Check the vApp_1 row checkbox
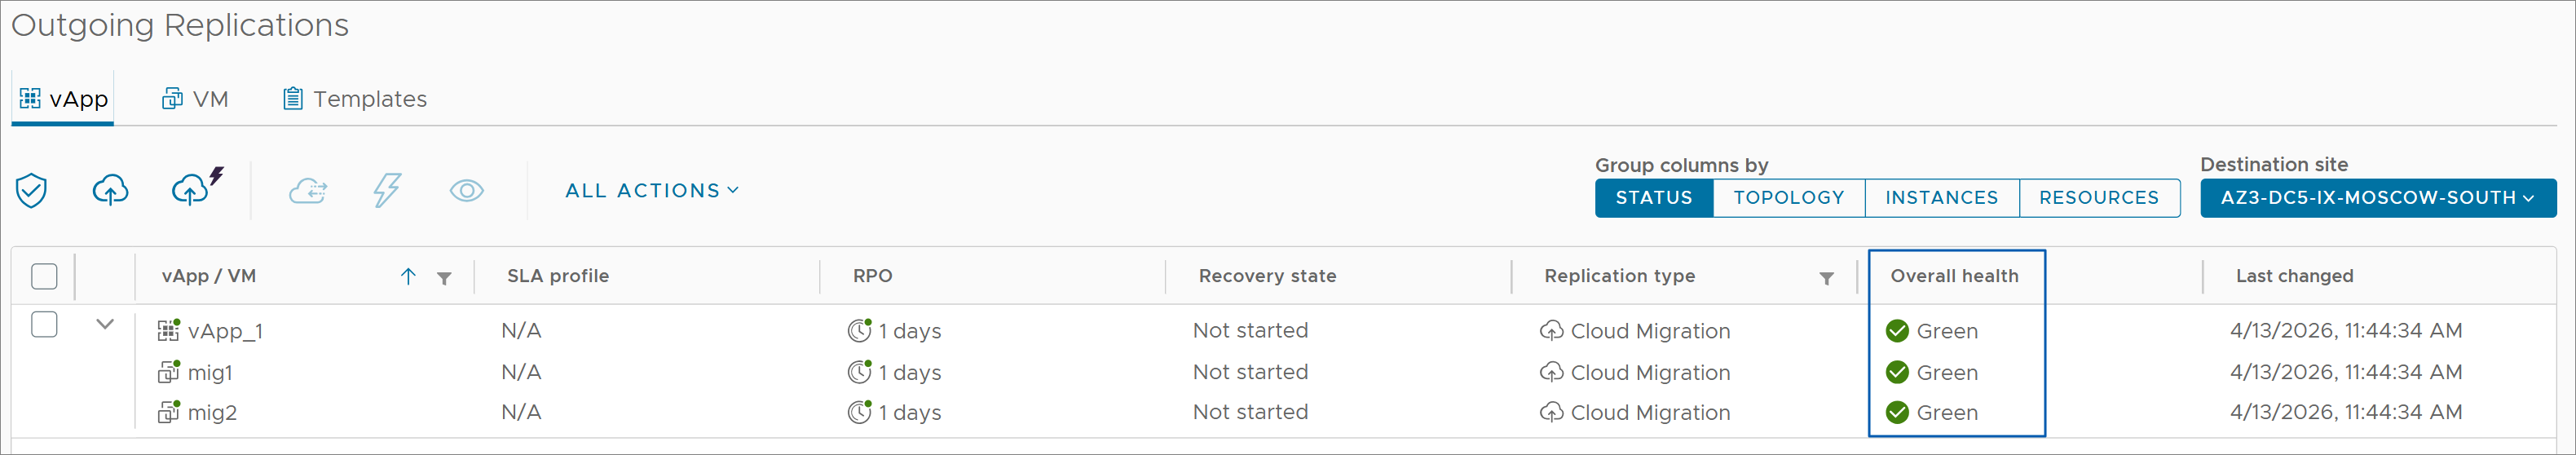Screen dimensions: 2576x455 pos(44,325)
